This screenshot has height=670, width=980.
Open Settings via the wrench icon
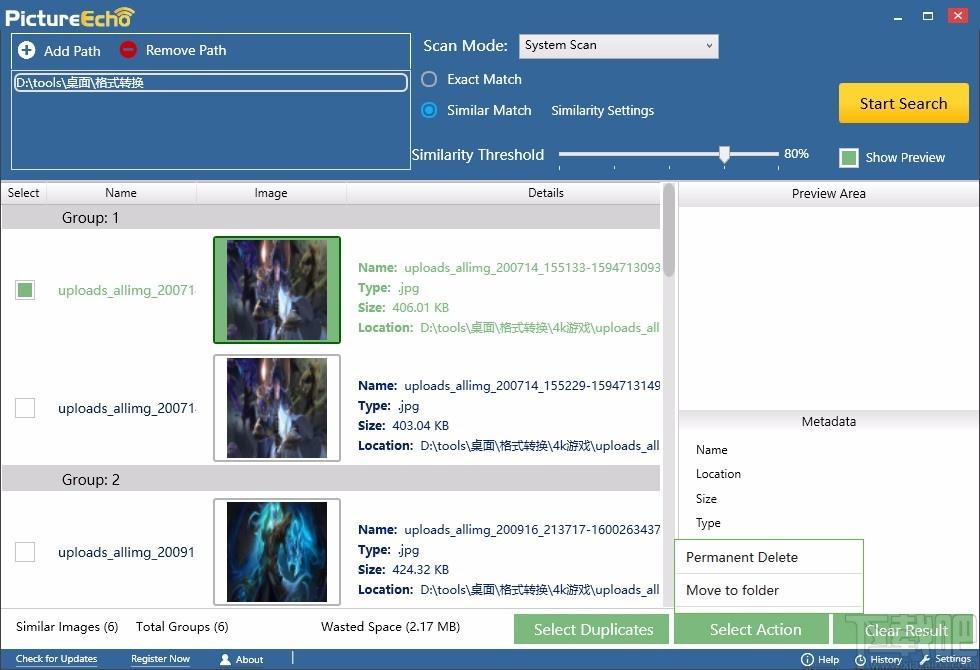point(925,659)
